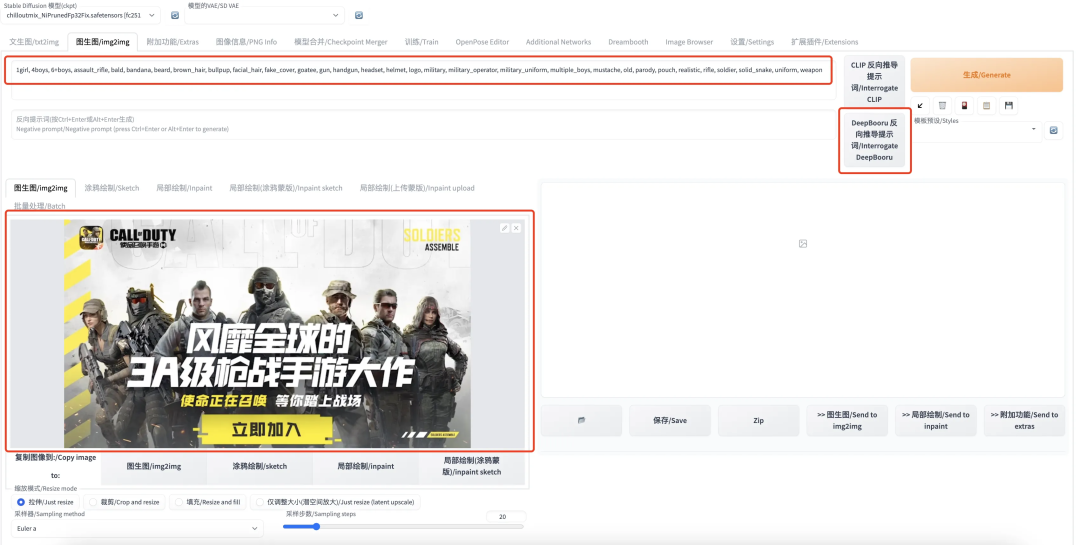This screenshot has width=1080, height=545.
Task: Switch to the txt2img tab
Action: (34, 41)
